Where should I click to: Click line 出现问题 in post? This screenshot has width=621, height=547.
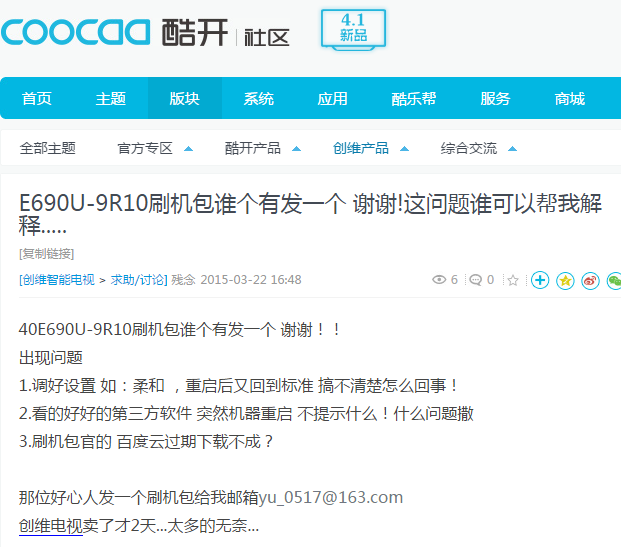[x=51, y=358]
